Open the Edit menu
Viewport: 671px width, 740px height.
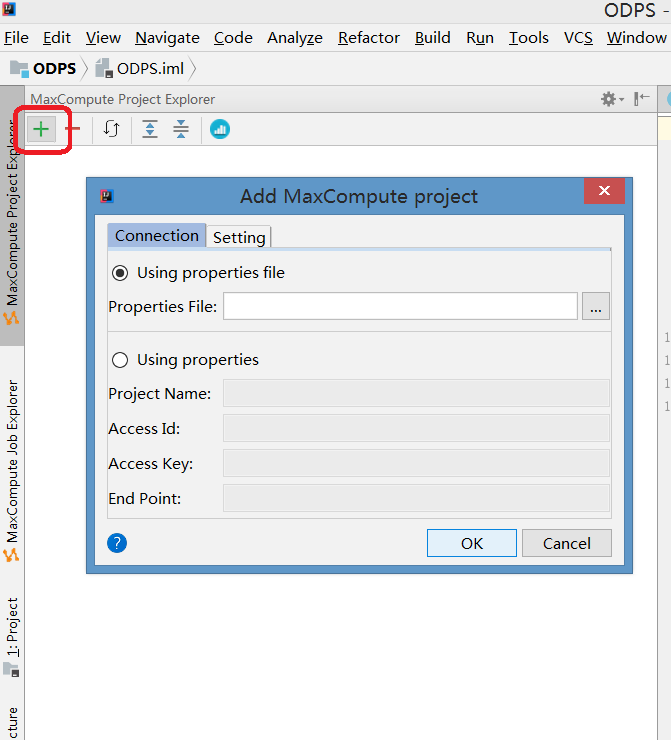pyautogui.click(x=57, y=38)
